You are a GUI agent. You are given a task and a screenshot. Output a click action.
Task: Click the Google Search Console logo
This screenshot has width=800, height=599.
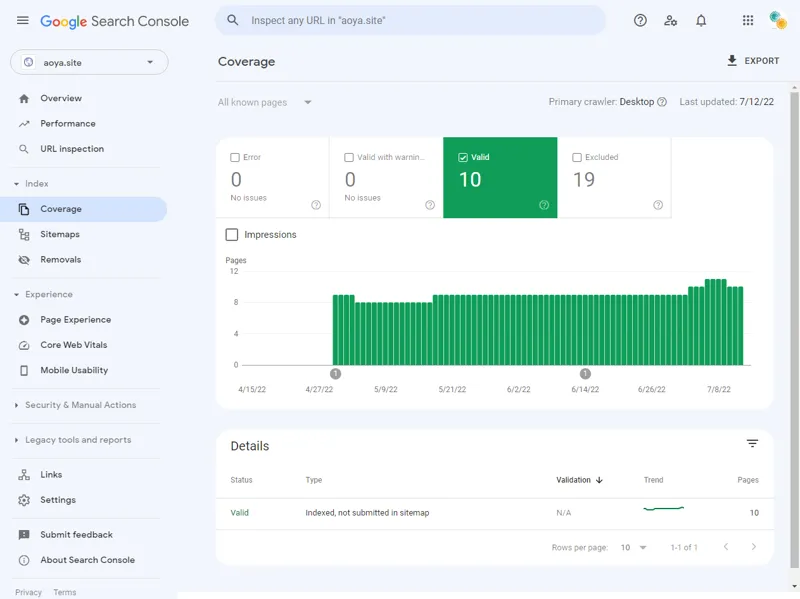pos(114,21)
